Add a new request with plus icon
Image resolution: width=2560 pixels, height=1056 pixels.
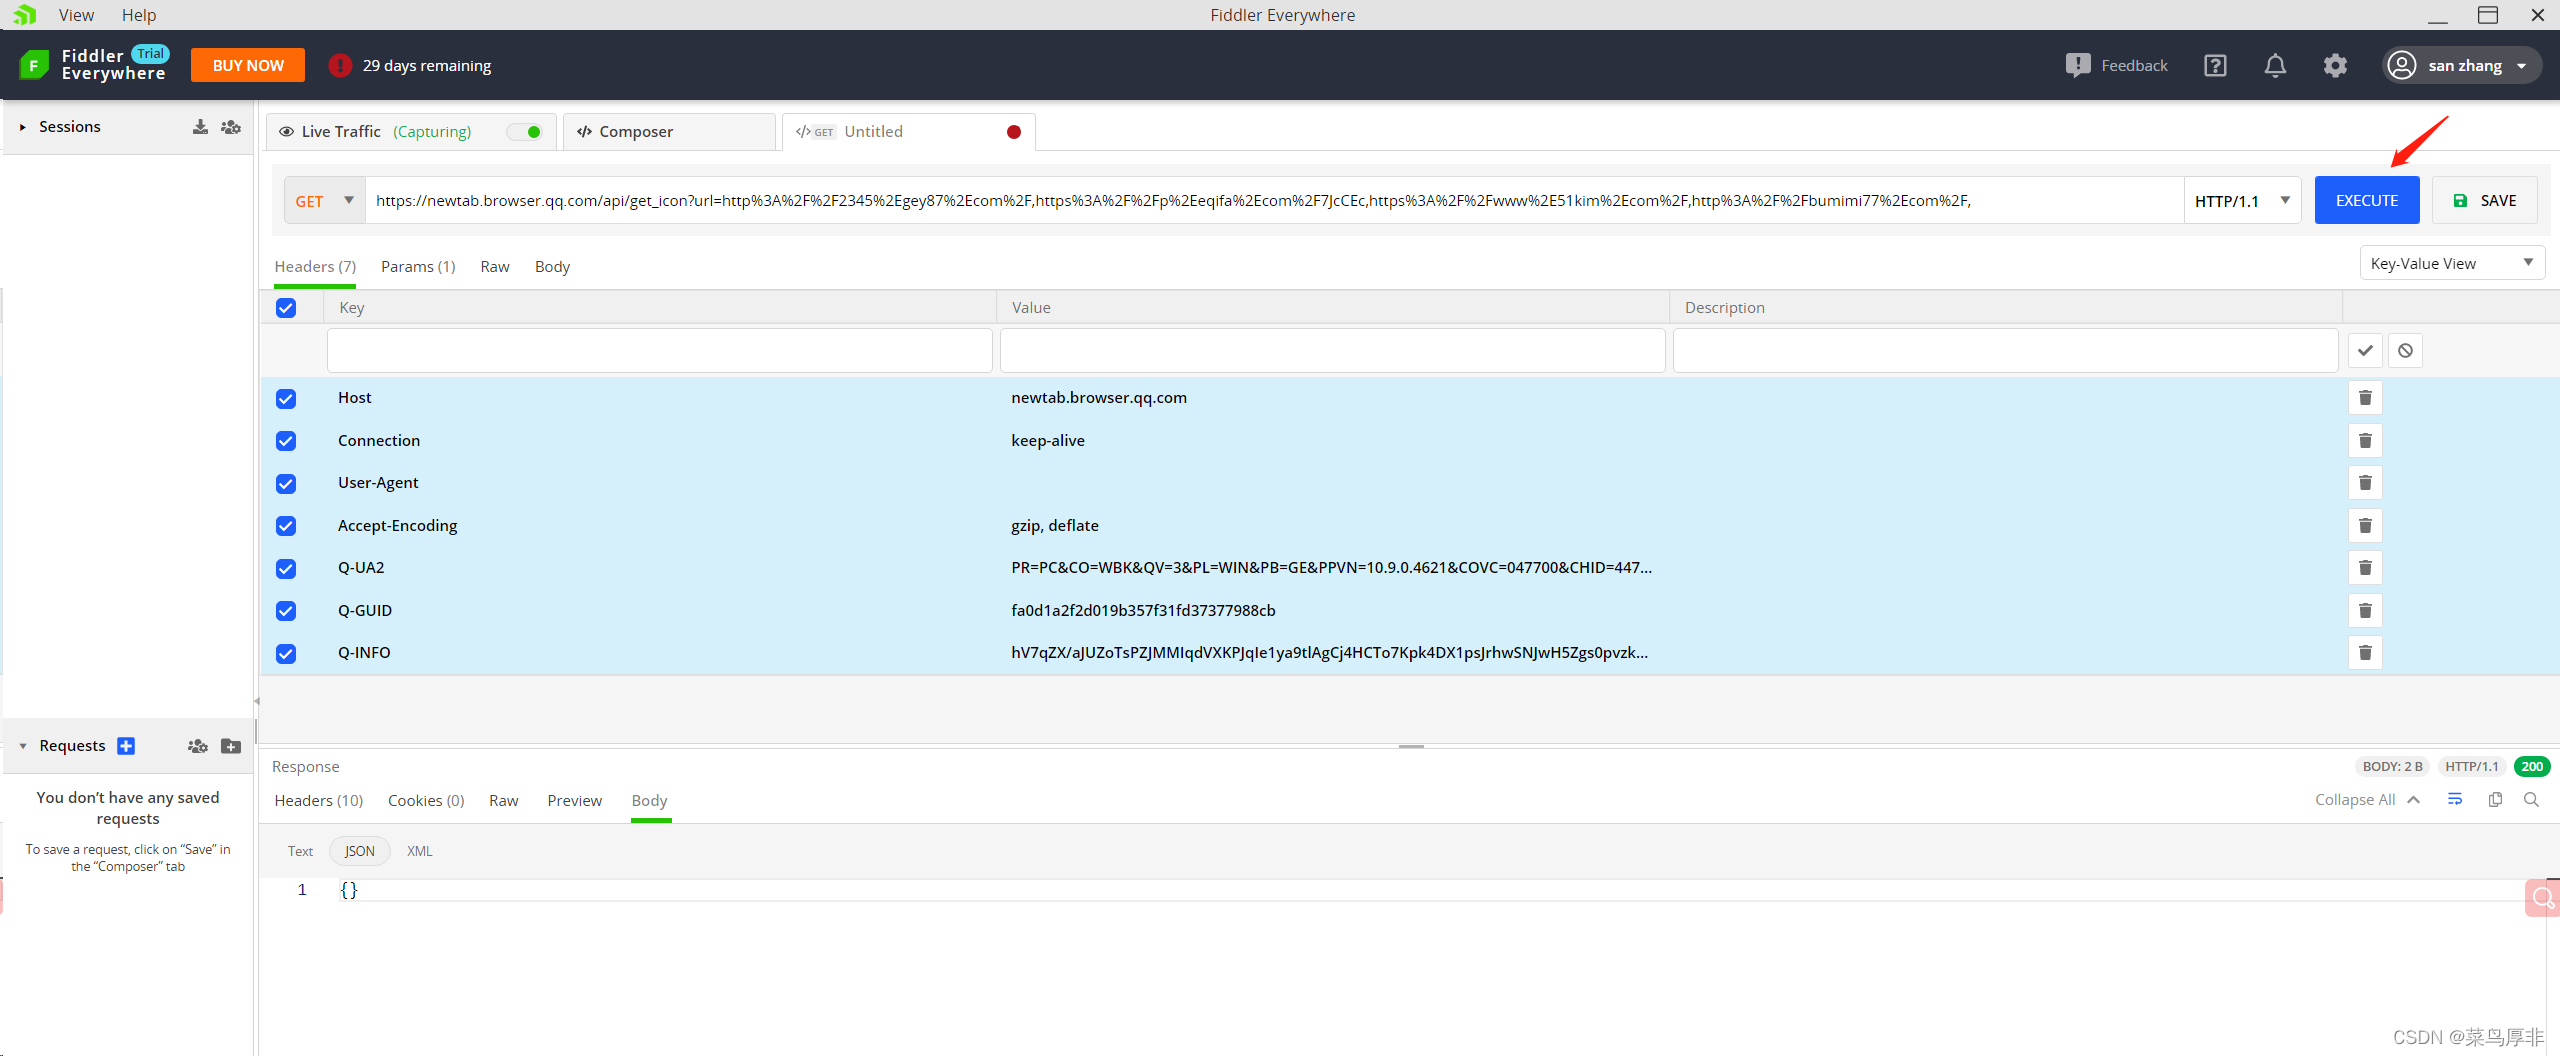point(126,746)
